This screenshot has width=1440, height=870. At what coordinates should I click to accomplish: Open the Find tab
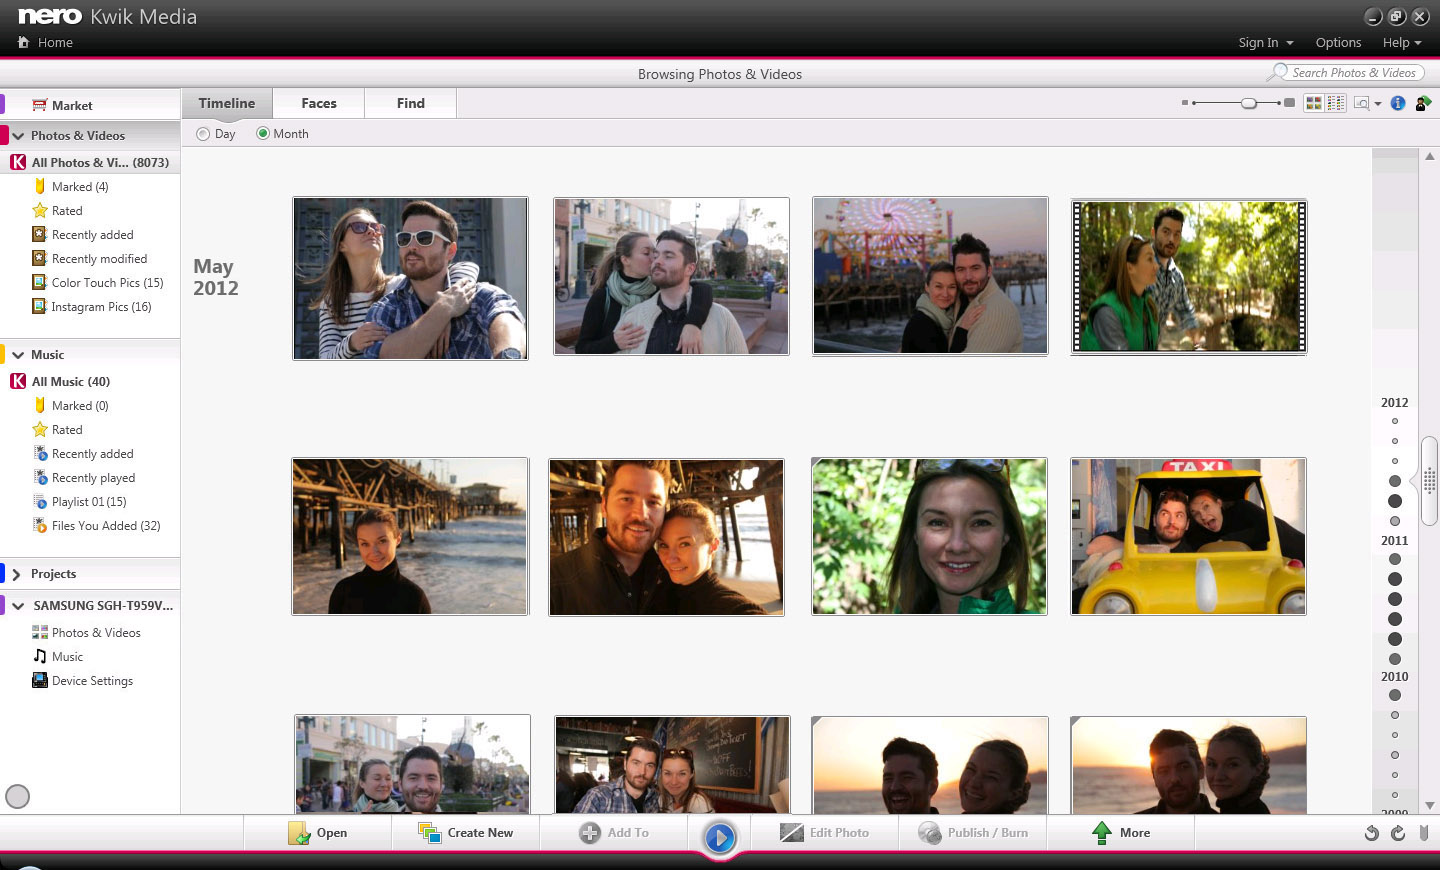point(410,103)
